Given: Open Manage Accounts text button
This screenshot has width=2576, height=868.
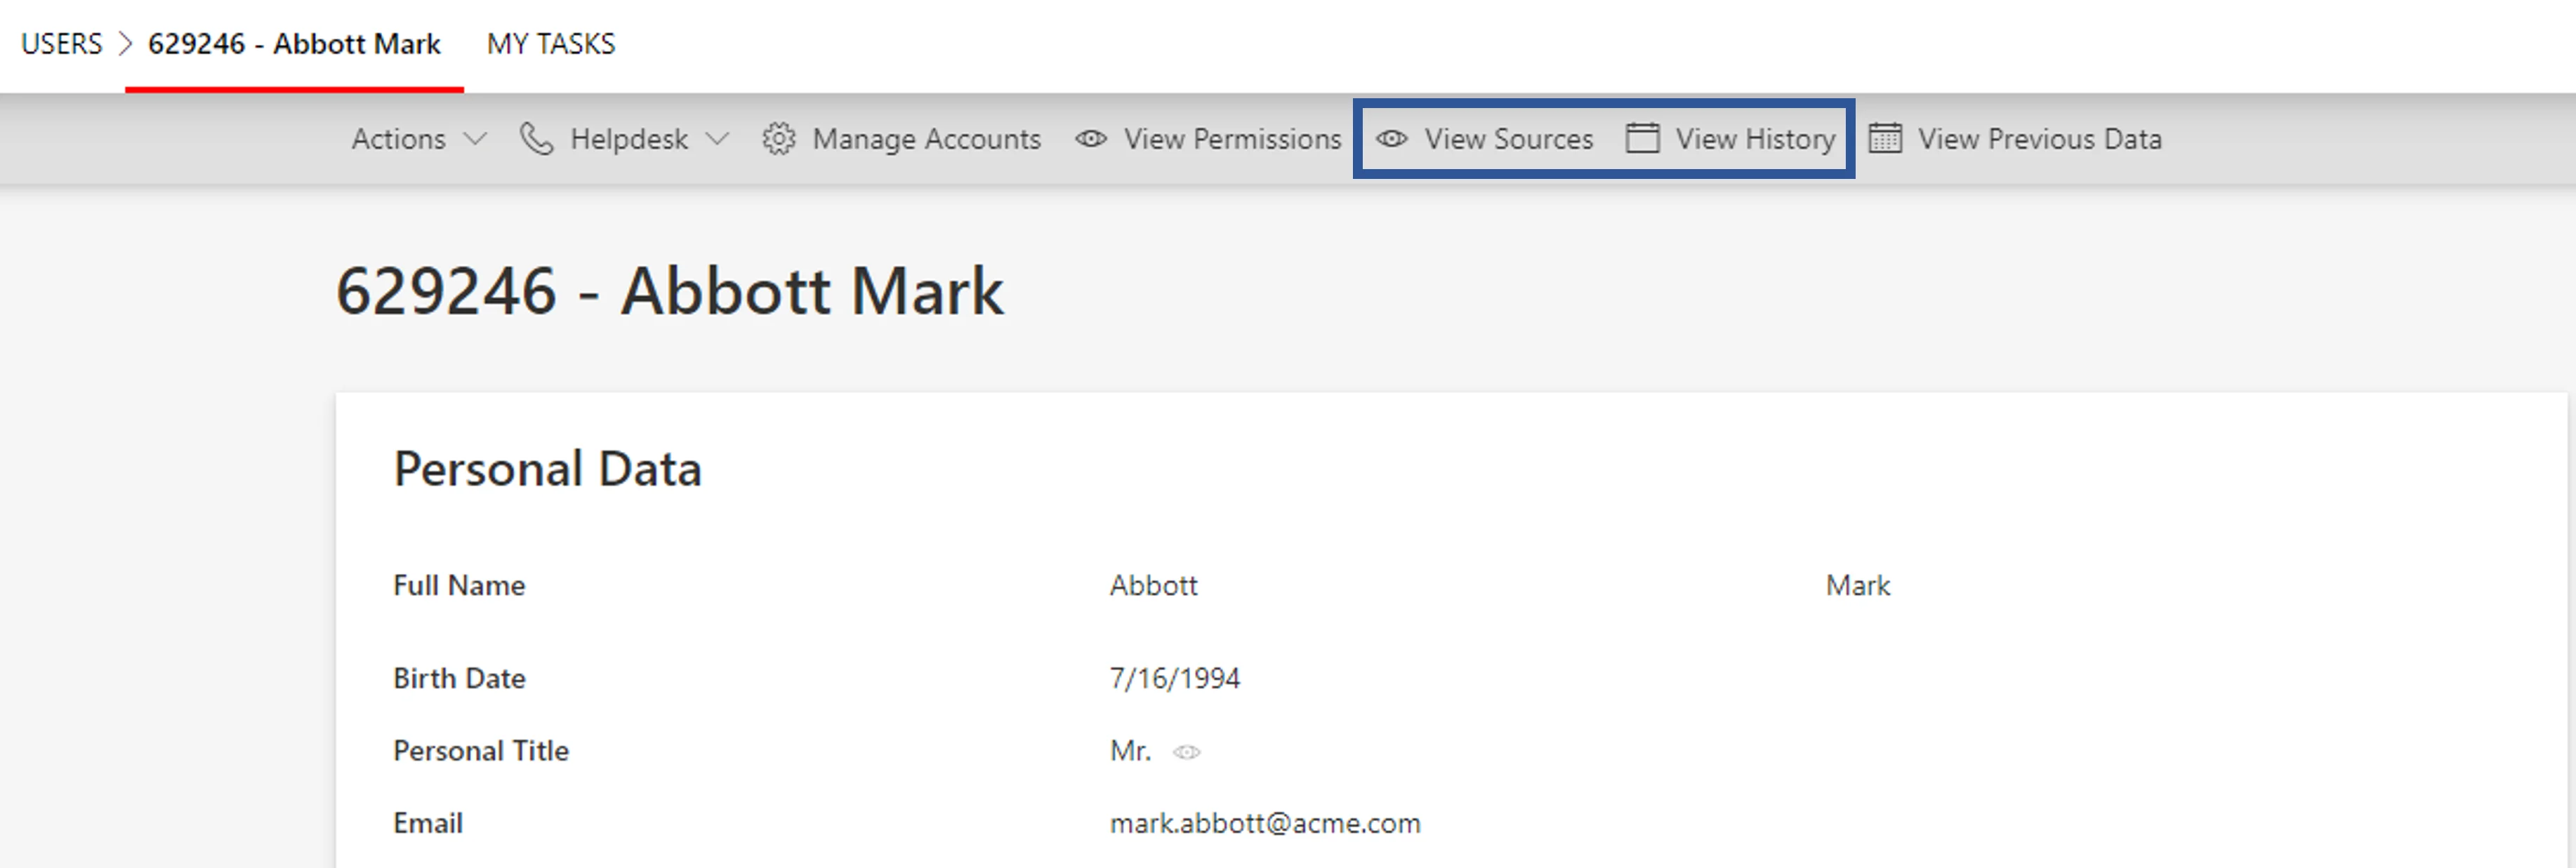Looking at the screenshot, I should 926,139.
